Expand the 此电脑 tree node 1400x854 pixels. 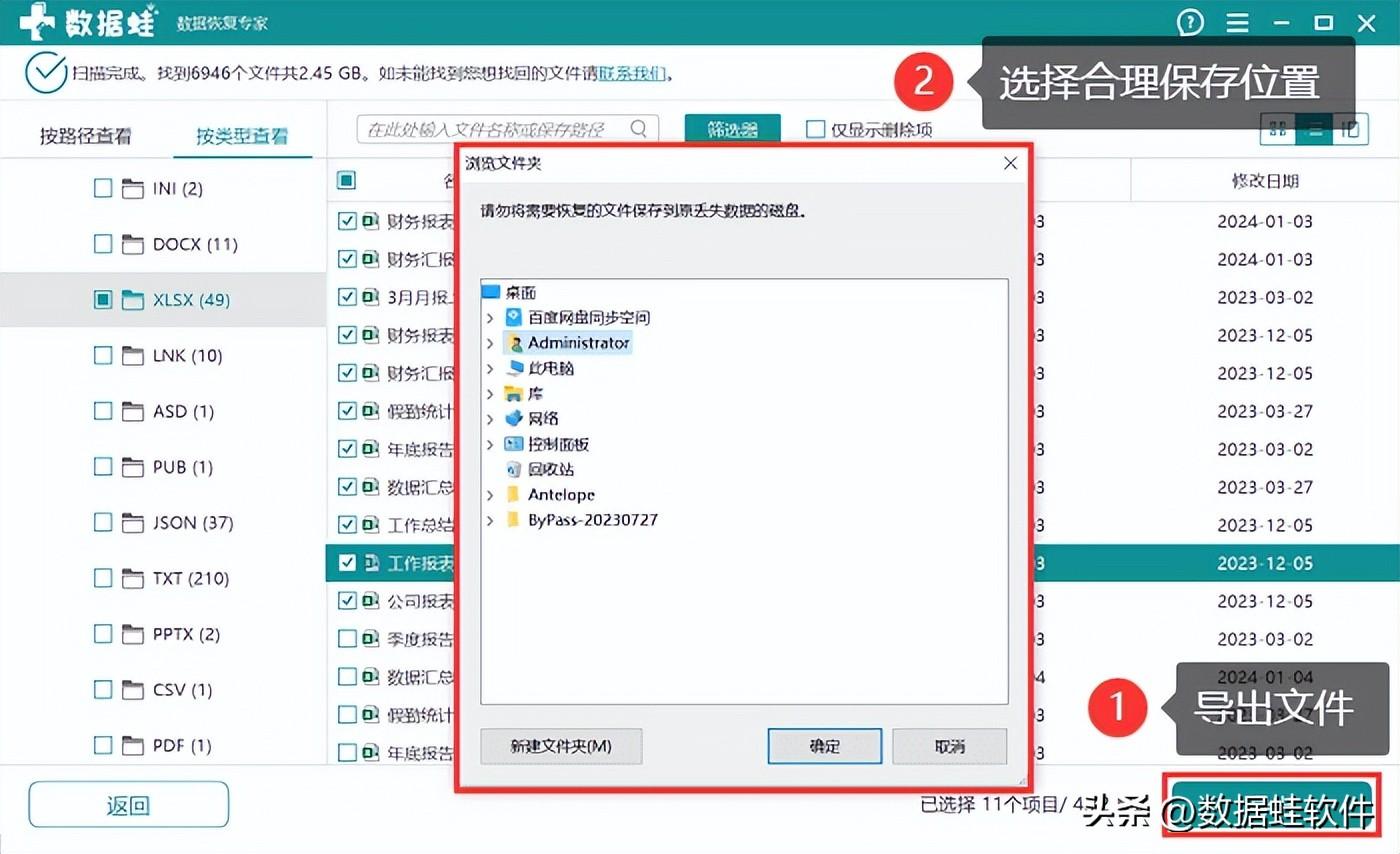coord(490,368)
